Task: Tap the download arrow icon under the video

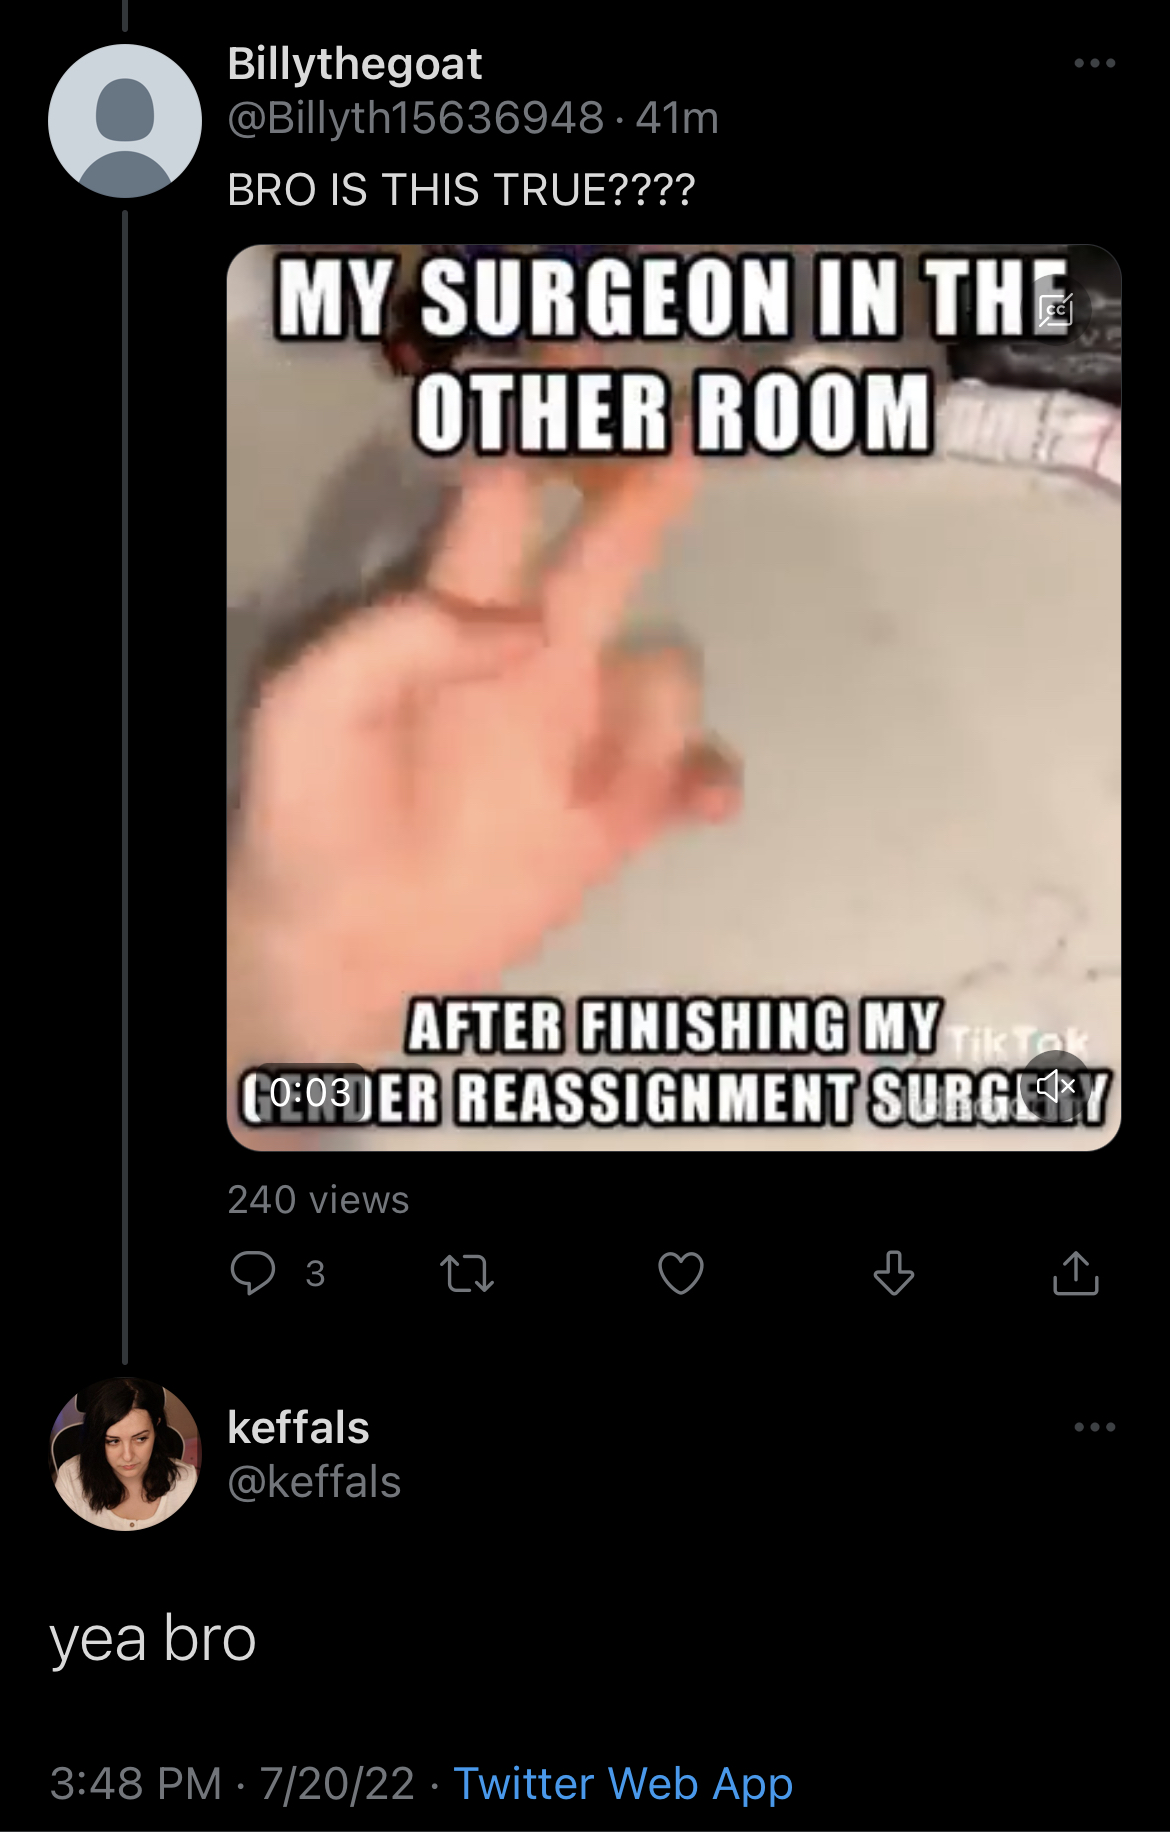Action: pyautogui.click(x=893, y=1273)
